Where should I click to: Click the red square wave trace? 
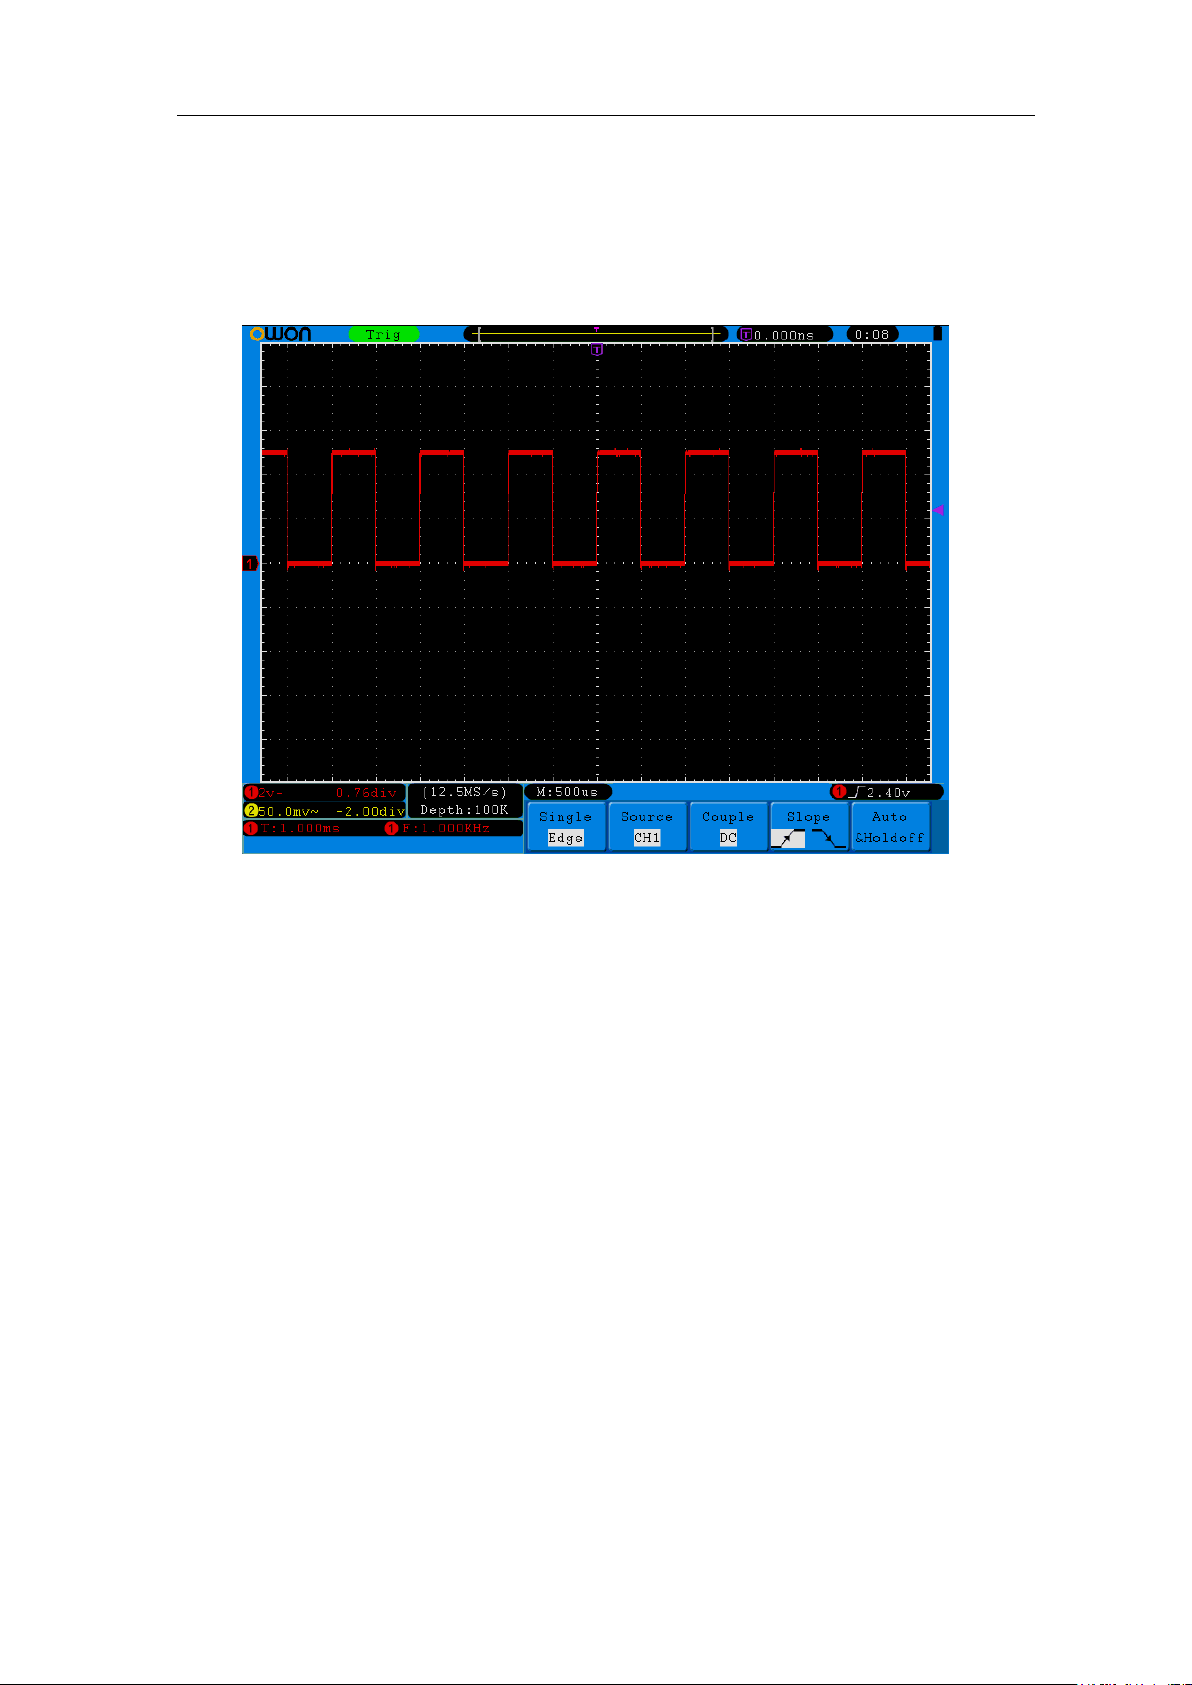pos(596,508)
